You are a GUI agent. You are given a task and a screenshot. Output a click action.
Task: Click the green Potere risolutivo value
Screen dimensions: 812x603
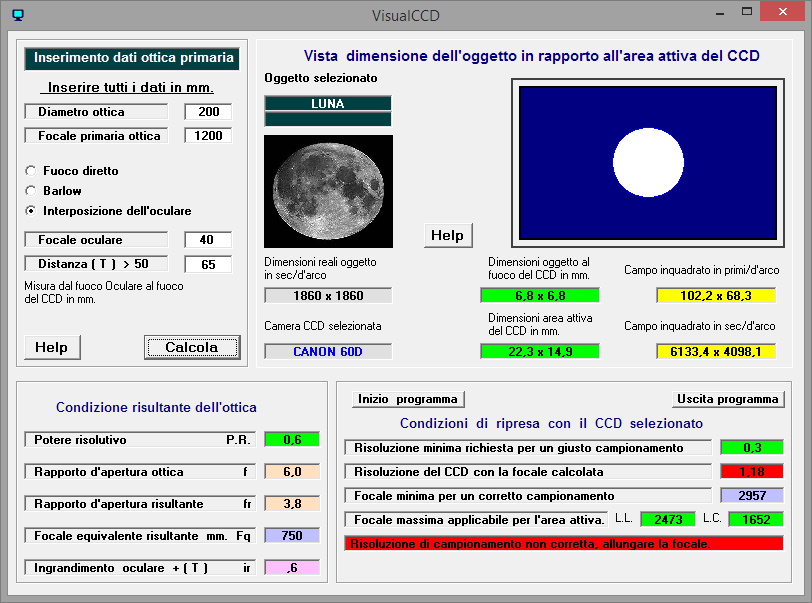pyautogui.click(x=291, y=439)
